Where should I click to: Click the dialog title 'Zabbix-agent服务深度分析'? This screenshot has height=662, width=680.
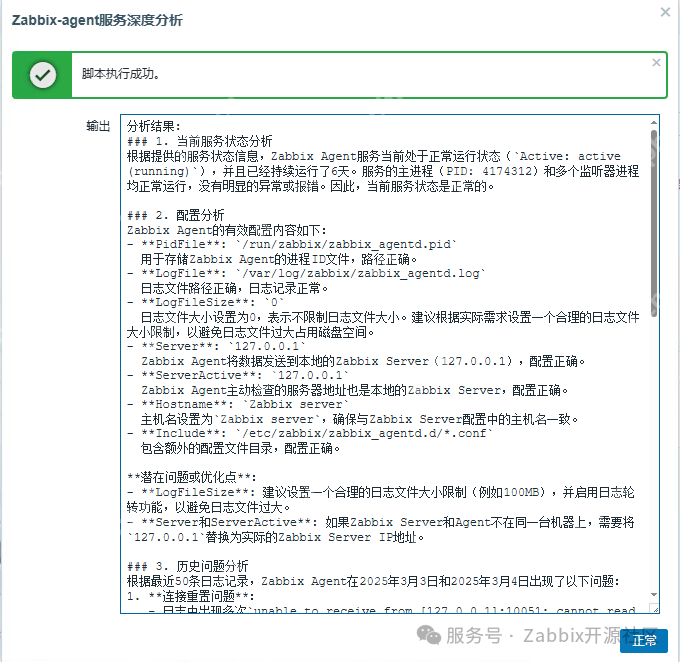97,20
